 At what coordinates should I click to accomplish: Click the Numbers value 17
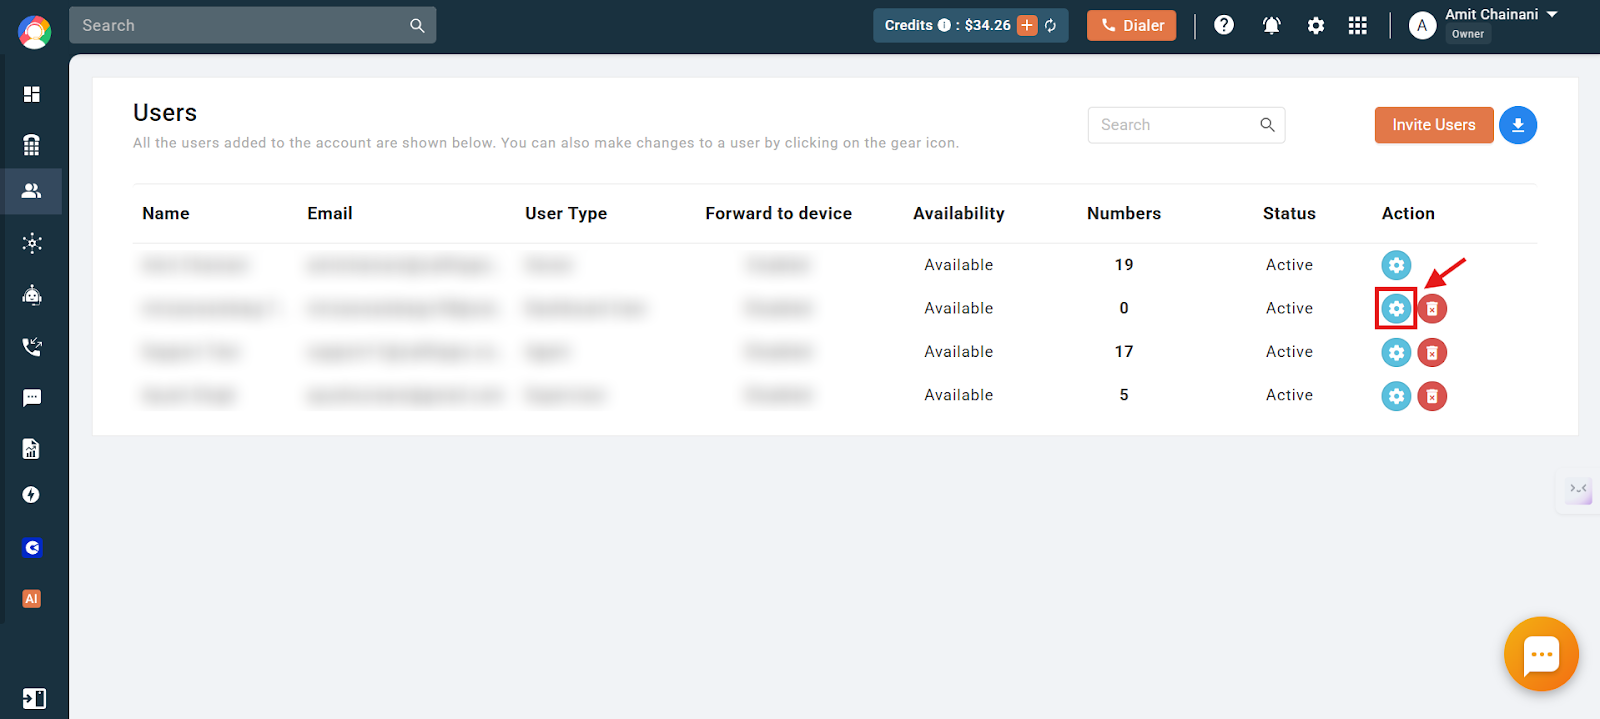coord(1124,352)
